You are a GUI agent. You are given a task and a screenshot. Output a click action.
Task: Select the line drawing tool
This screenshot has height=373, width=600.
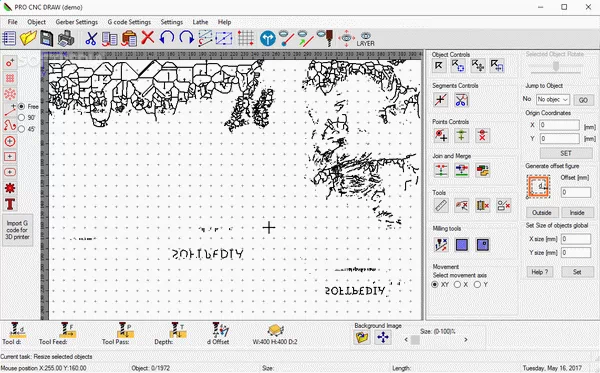click(x=10, y=111)
